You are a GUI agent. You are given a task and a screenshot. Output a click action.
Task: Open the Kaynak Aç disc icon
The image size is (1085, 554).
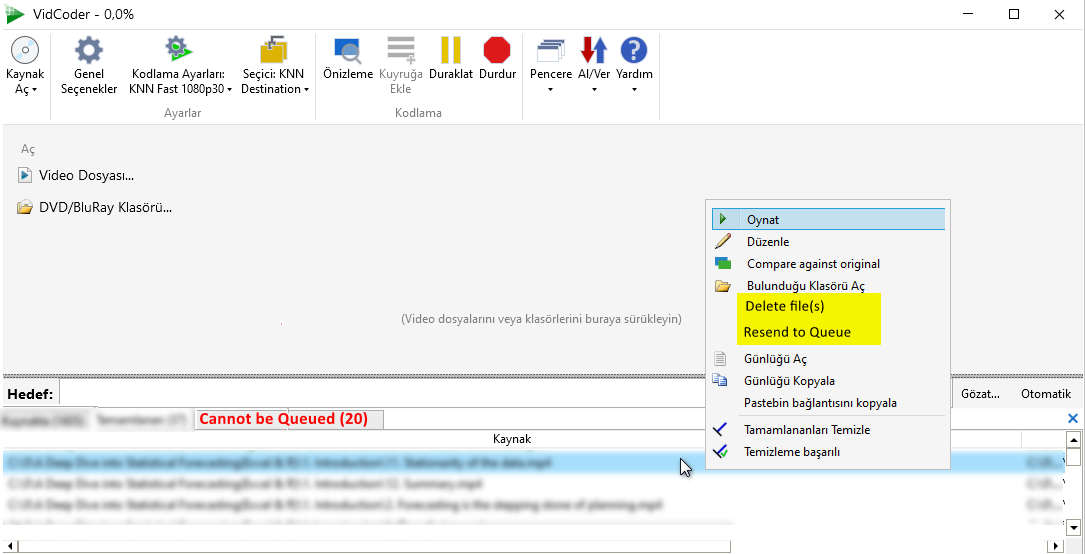[25, 50]
